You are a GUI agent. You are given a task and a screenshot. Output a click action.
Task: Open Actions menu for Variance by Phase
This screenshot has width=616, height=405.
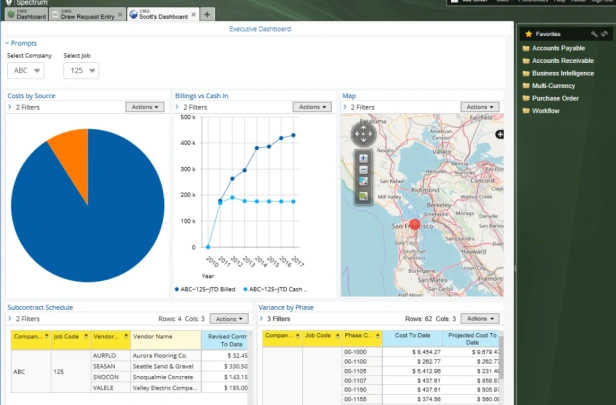[x=480, y=319]
